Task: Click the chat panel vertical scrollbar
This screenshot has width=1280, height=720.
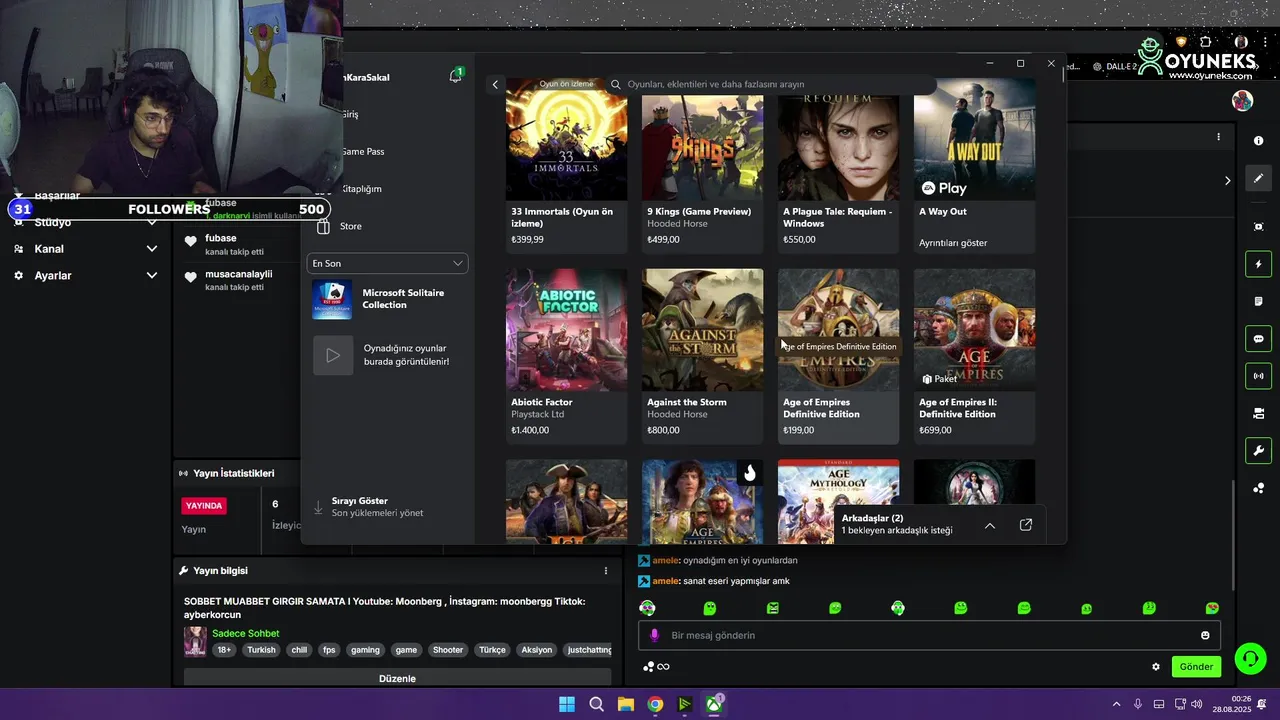Action: tap(1233, 535)
